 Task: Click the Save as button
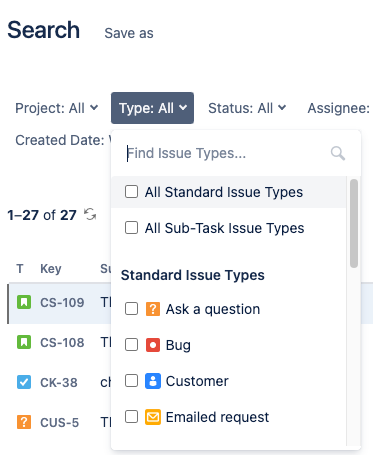pyautogui.click(x=129, y=33)
